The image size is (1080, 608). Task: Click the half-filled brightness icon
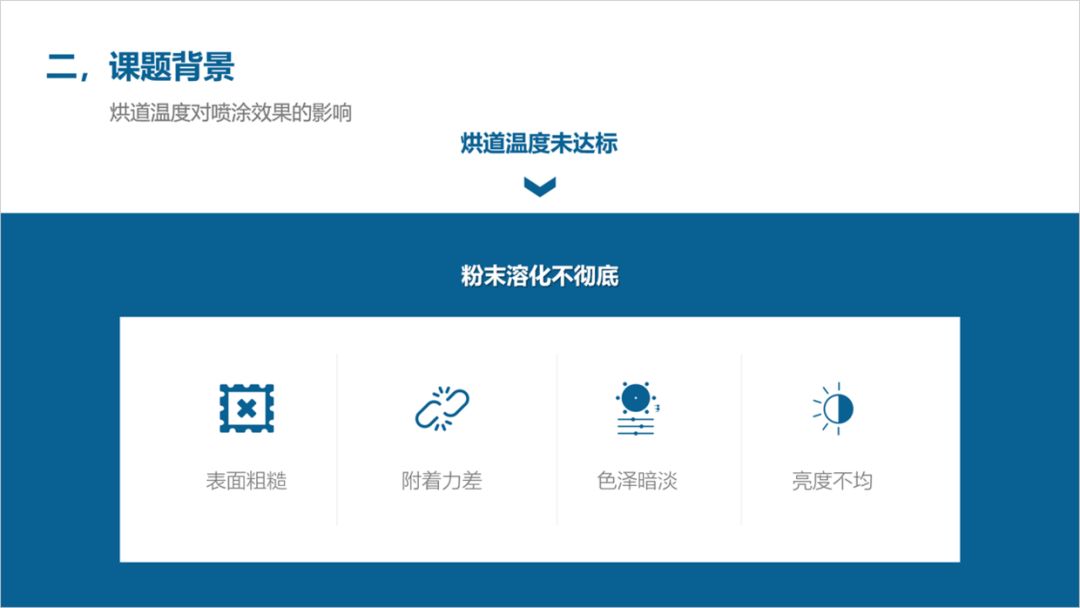pyautogui.click(x=833, y=408)
